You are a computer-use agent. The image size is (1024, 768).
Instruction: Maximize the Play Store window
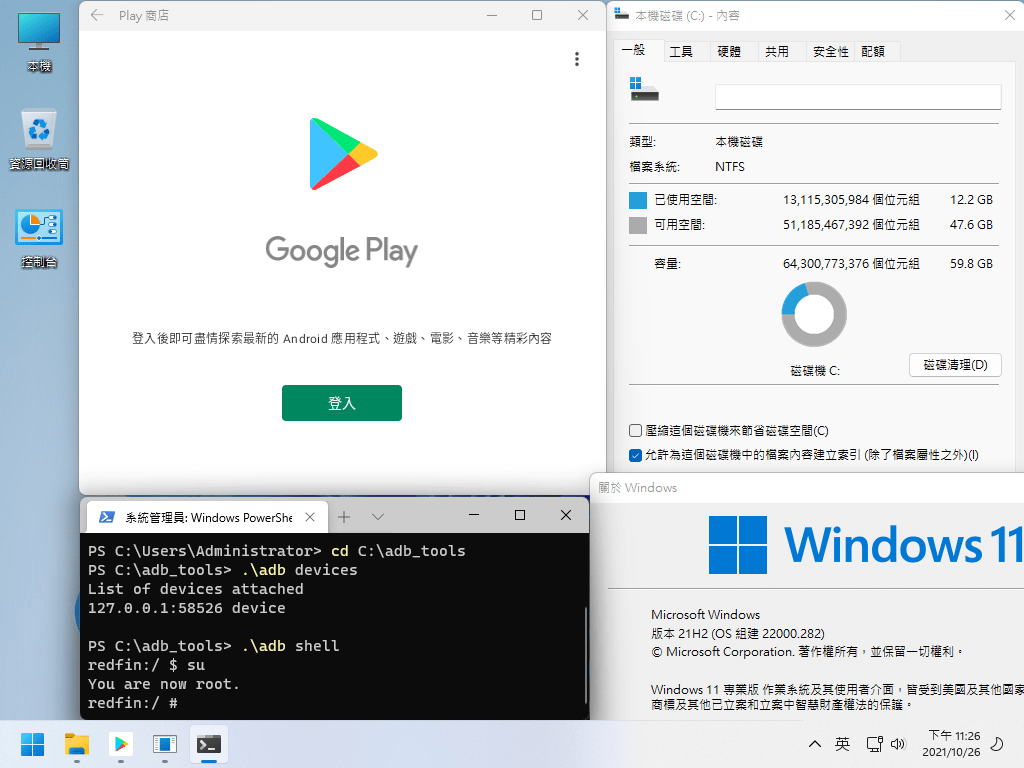tap(537, 15)
